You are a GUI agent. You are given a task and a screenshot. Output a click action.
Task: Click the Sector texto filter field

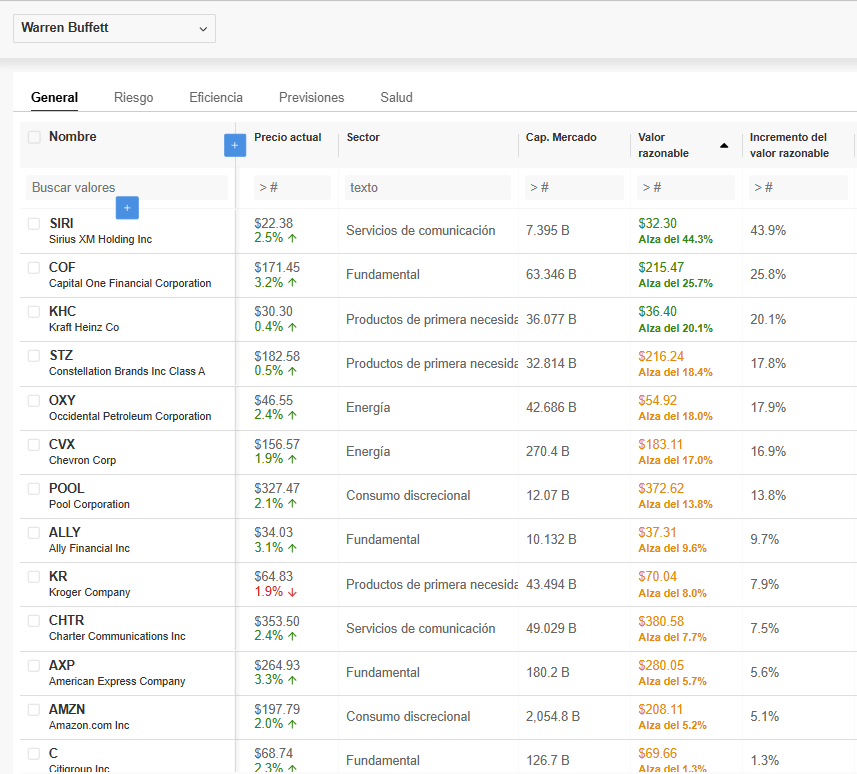pyautogui.click(x=427, y=187)
